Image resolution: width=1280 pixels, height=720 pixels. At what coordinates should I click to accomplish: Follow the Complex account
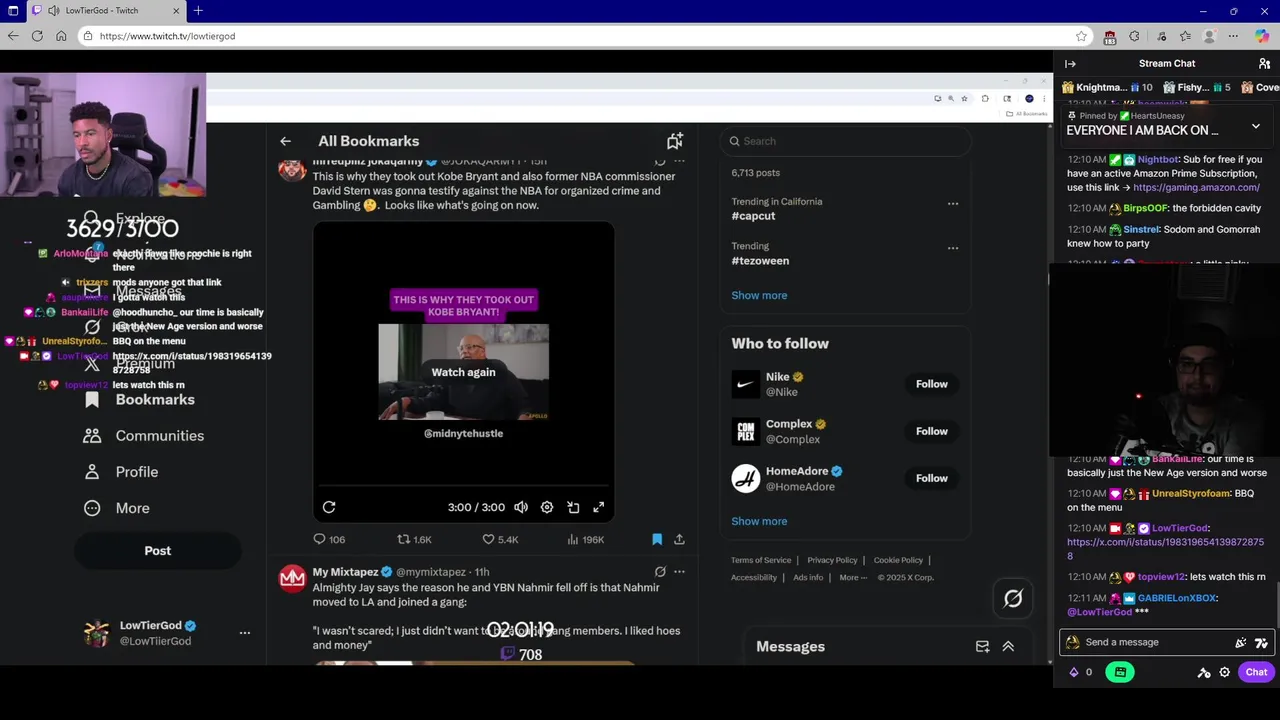[931, 431]
